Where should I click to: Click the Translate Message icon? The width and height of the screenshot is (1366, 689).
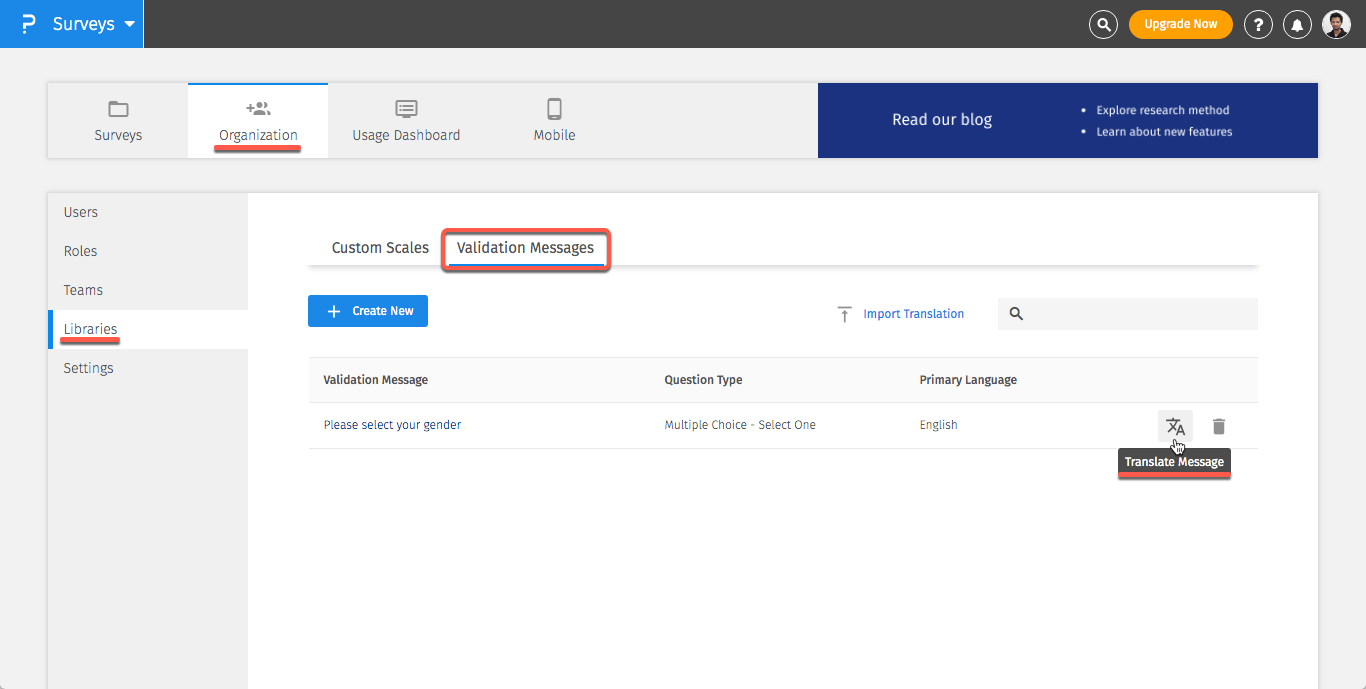1175,426
